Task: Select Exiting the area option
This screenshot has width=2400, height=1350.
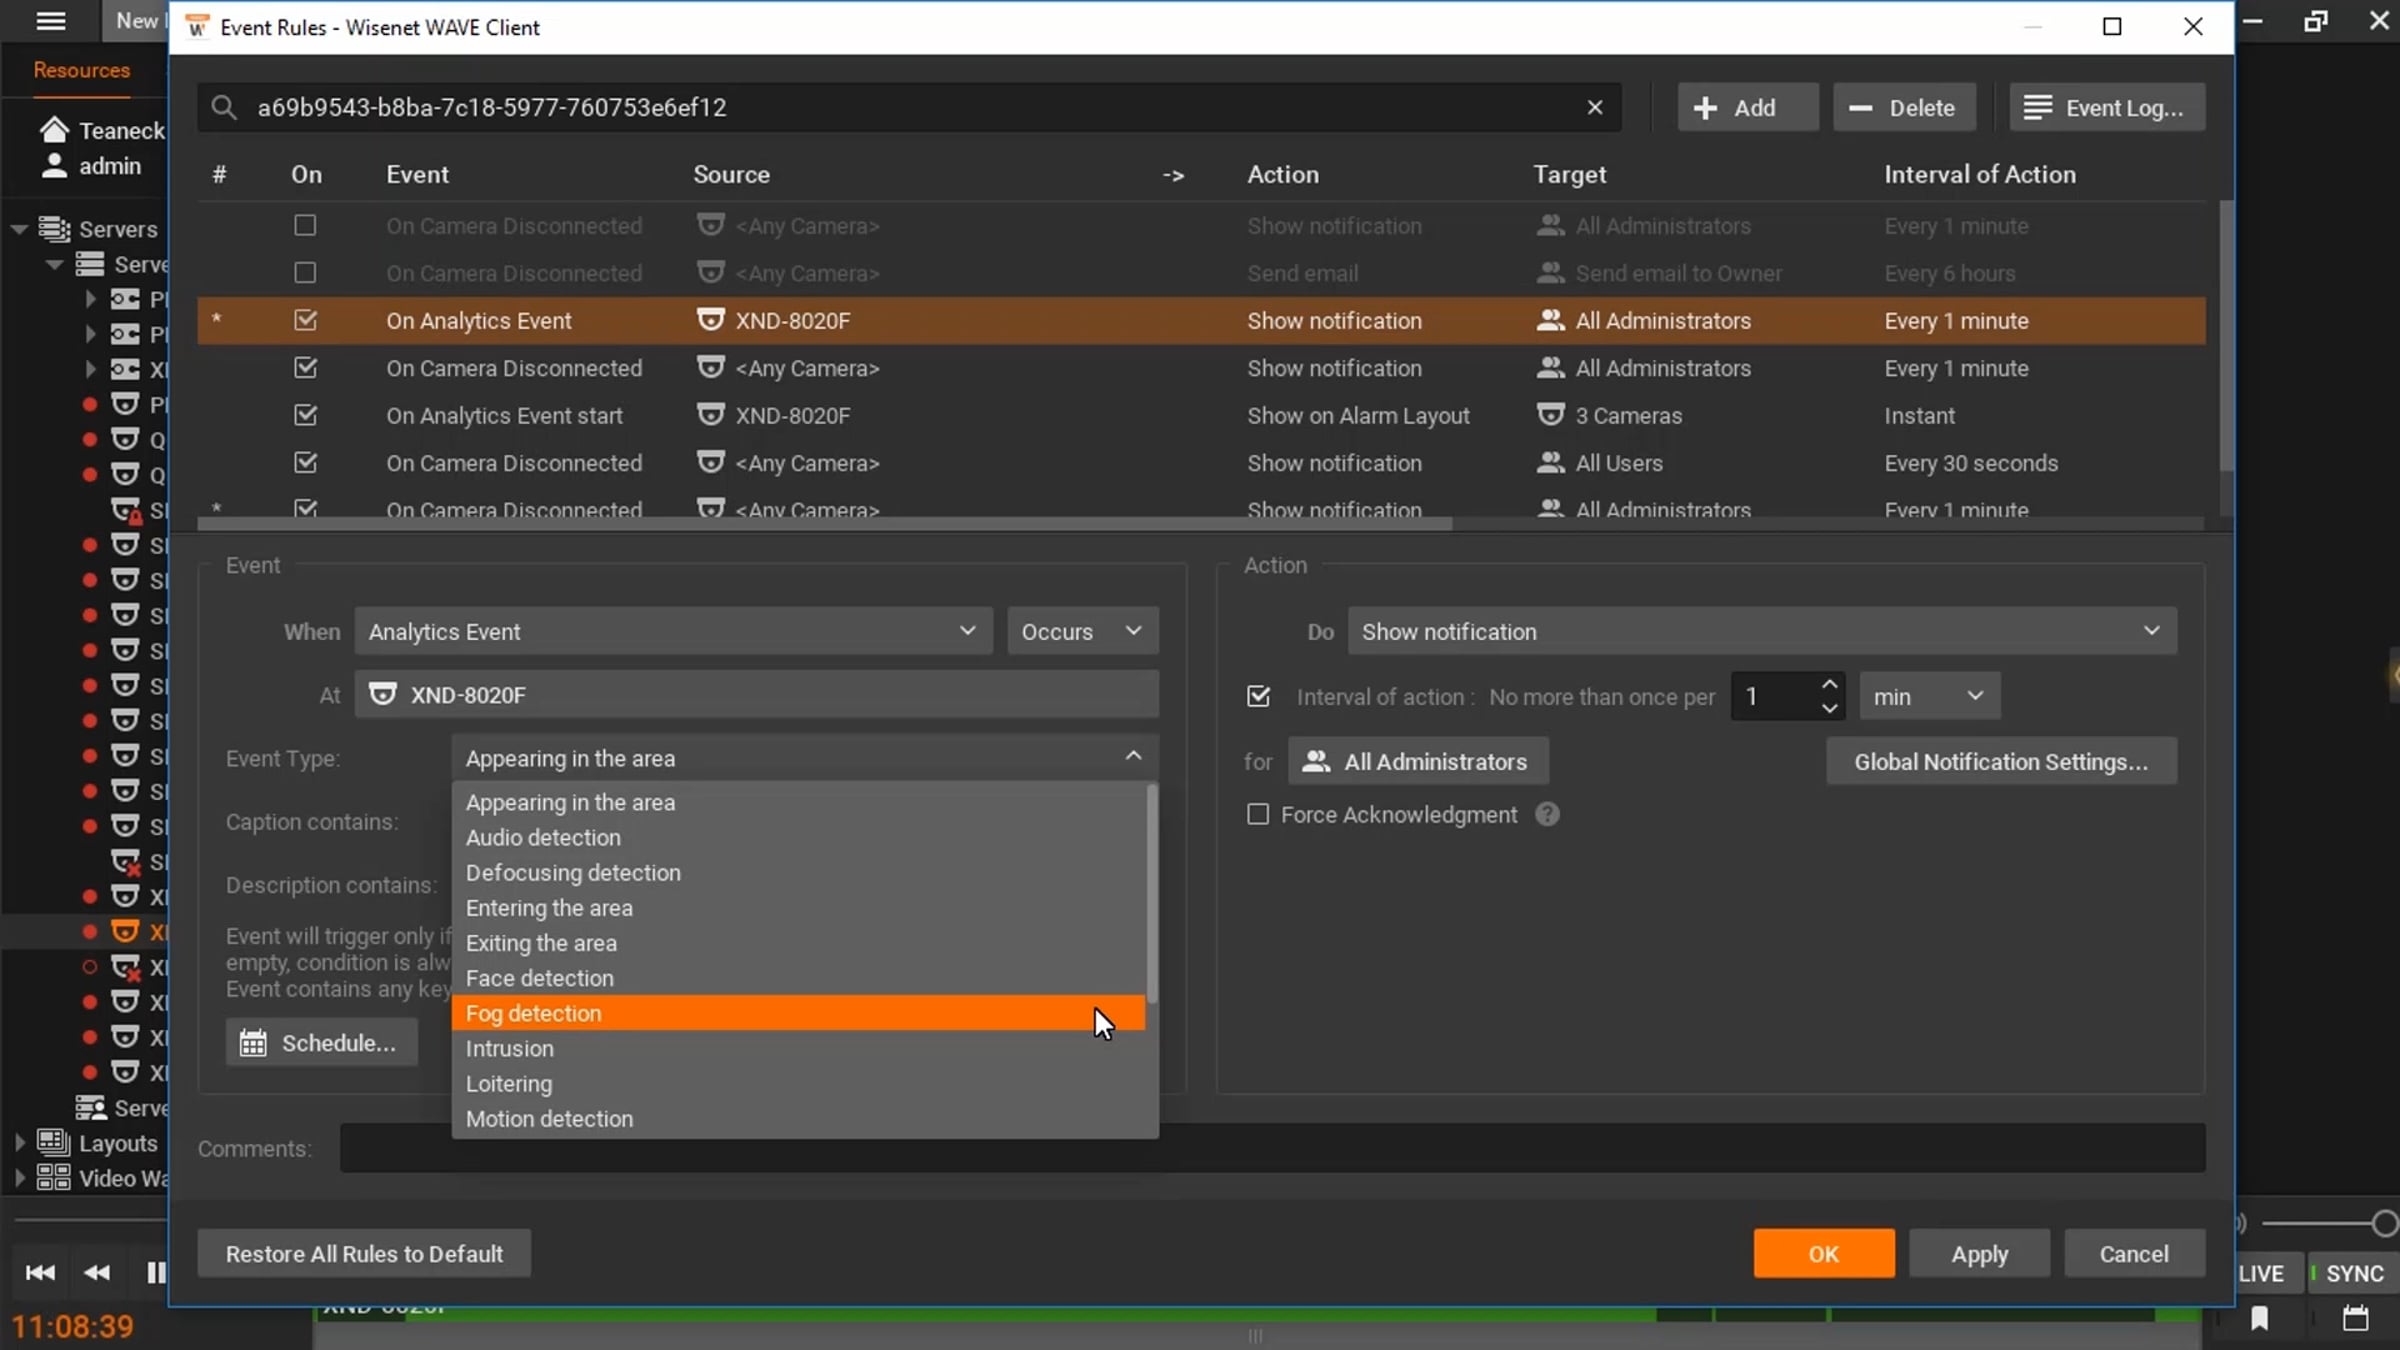Action: 798,943
